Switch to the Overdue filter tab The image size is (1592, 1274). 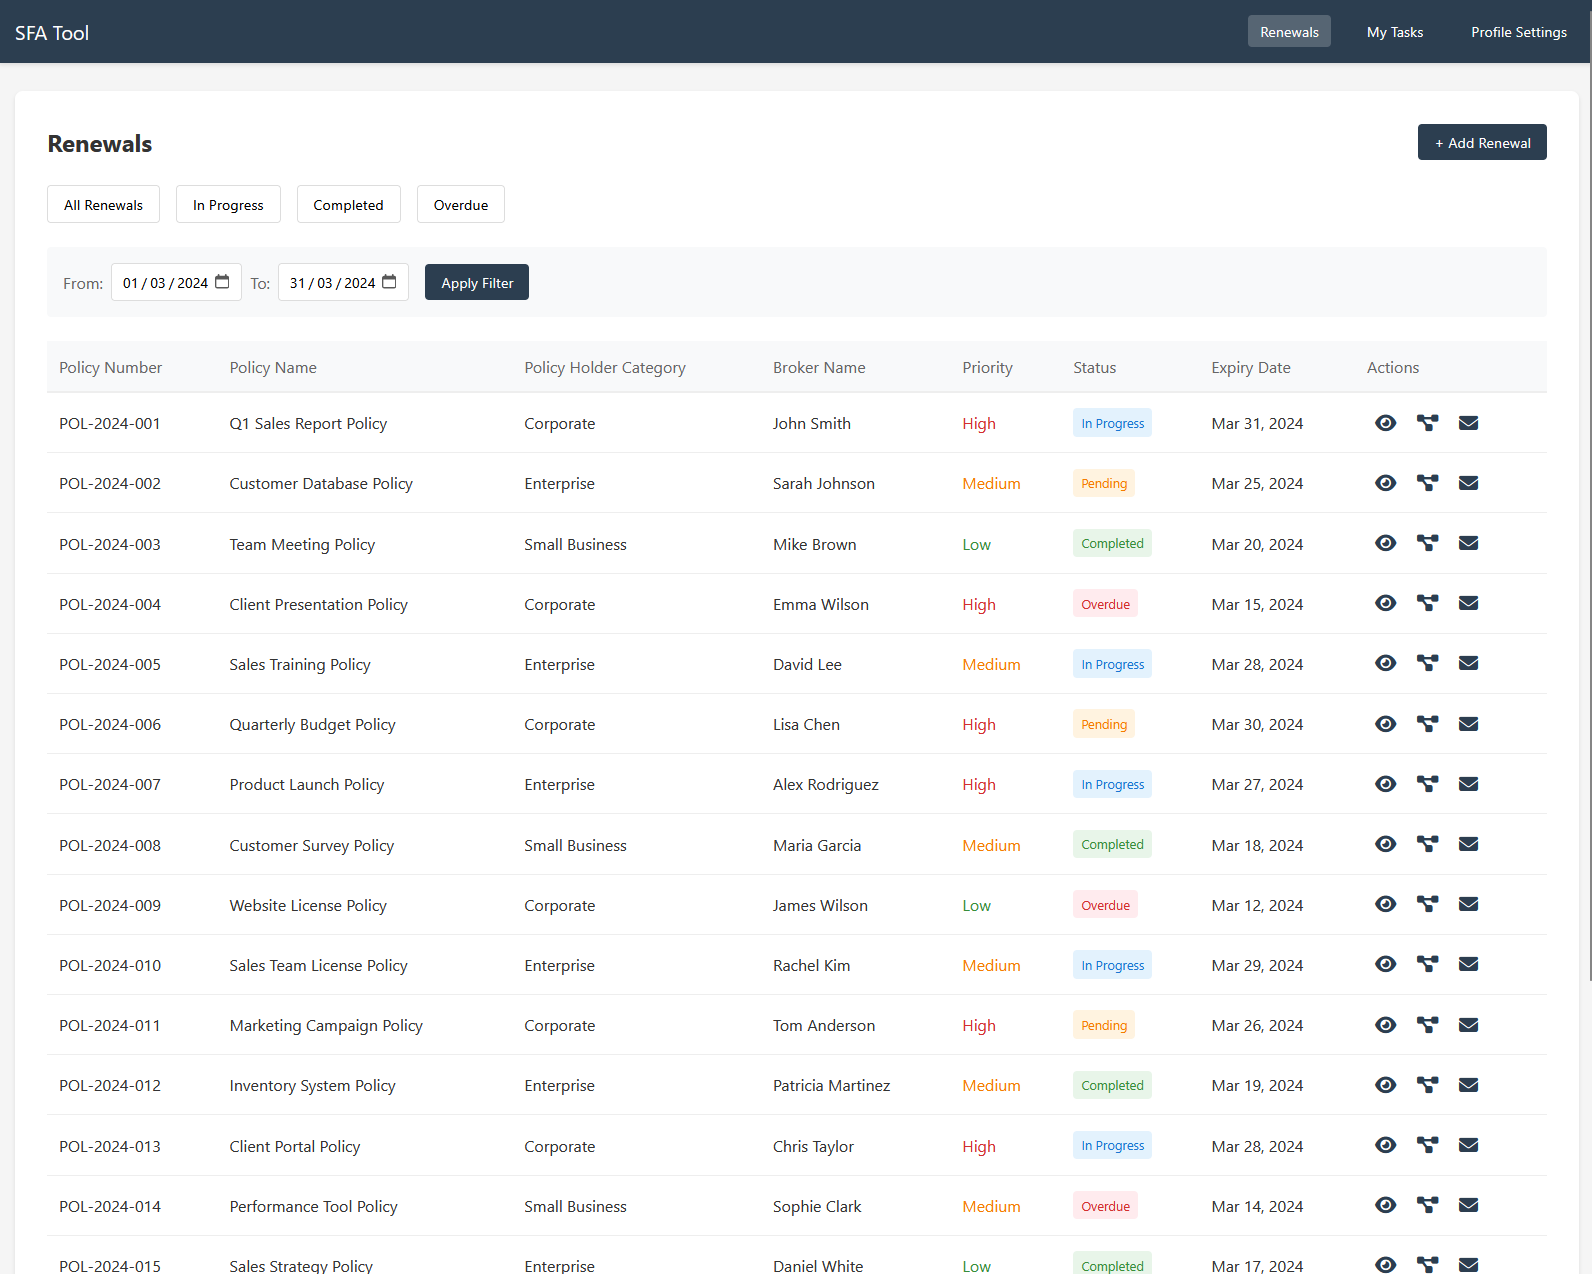[x=460, y=205]
